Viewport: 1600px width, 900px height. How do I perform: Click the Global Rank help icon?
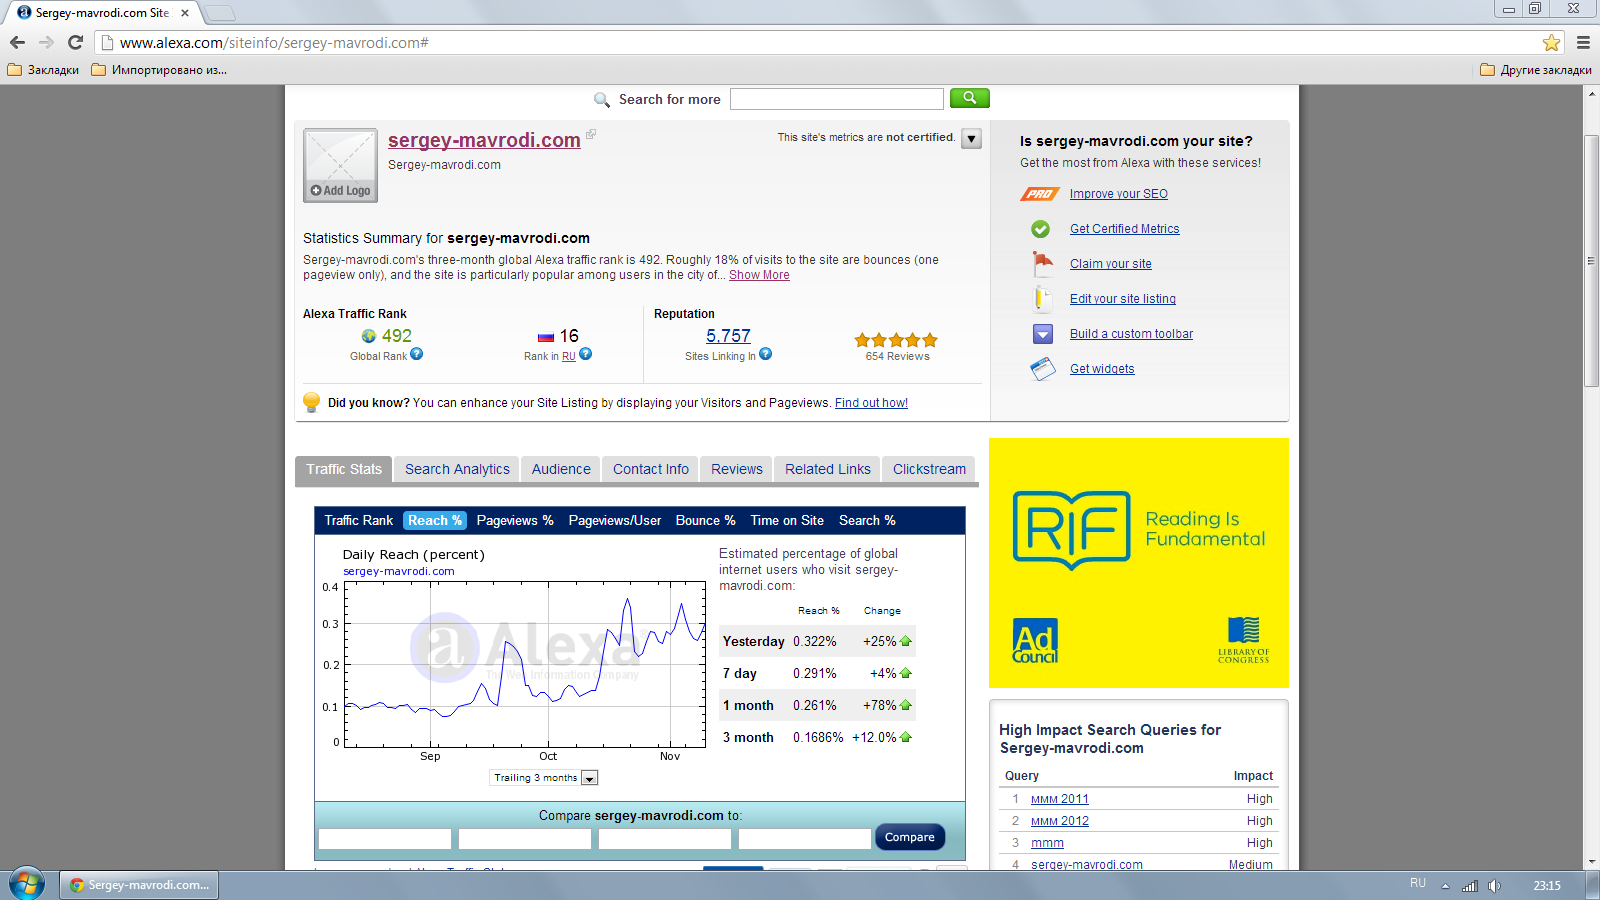pos(417,354)
